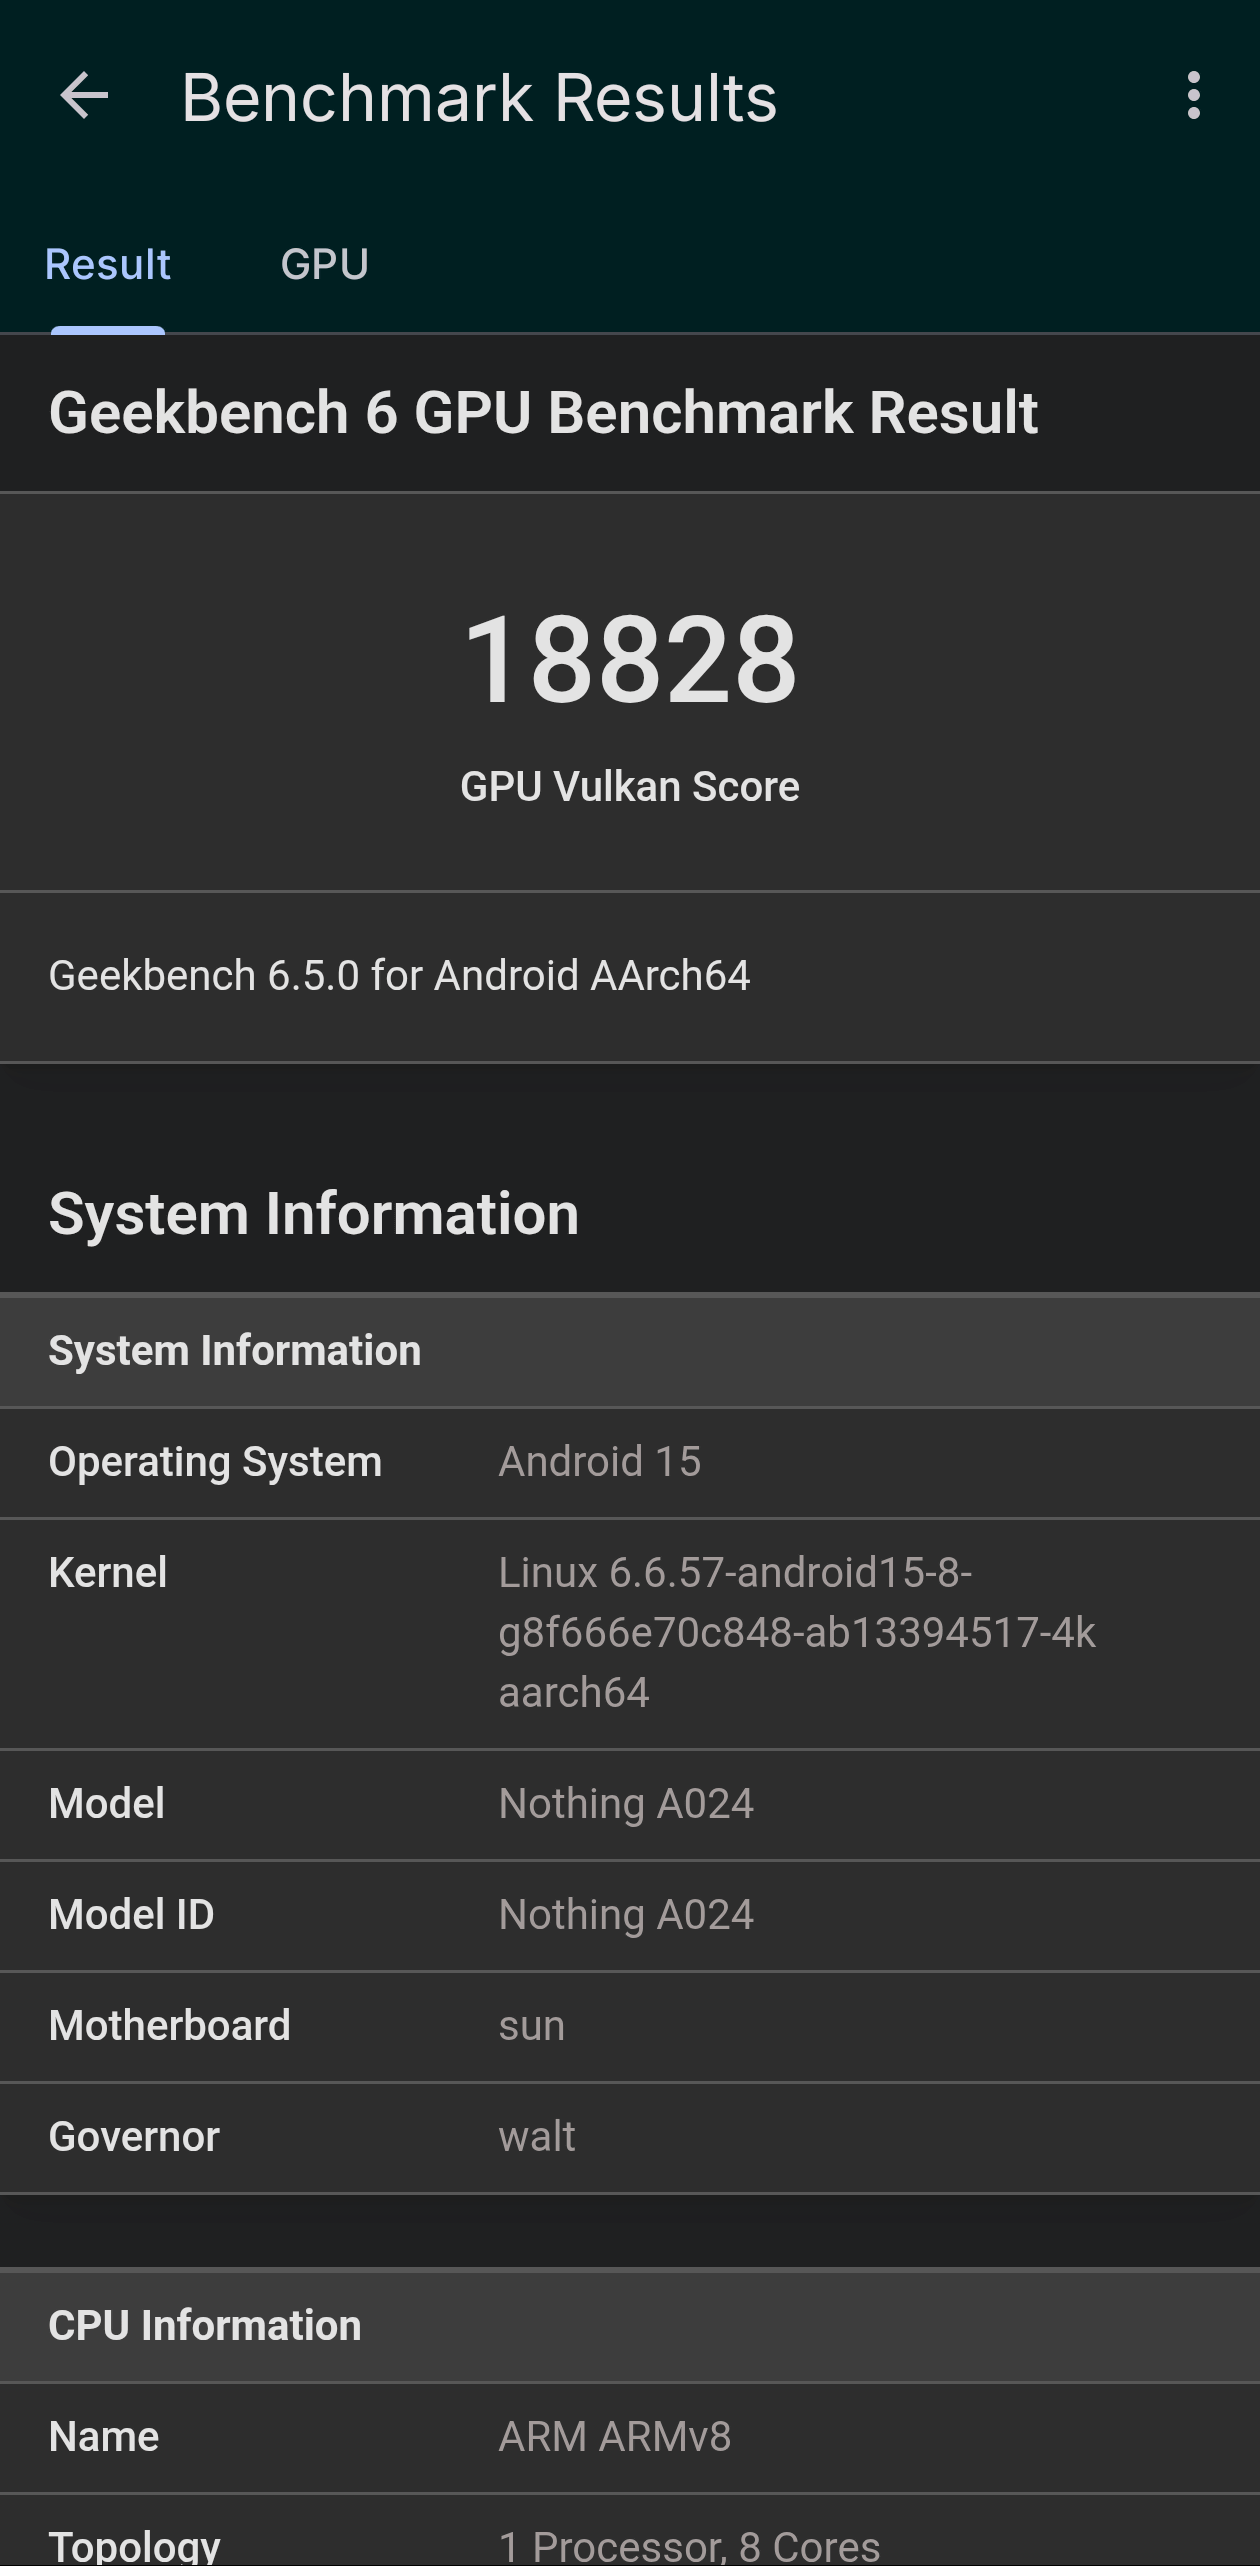Tap the System Information table header
Viewport: 1260px width, 2566px height.
235,1351
